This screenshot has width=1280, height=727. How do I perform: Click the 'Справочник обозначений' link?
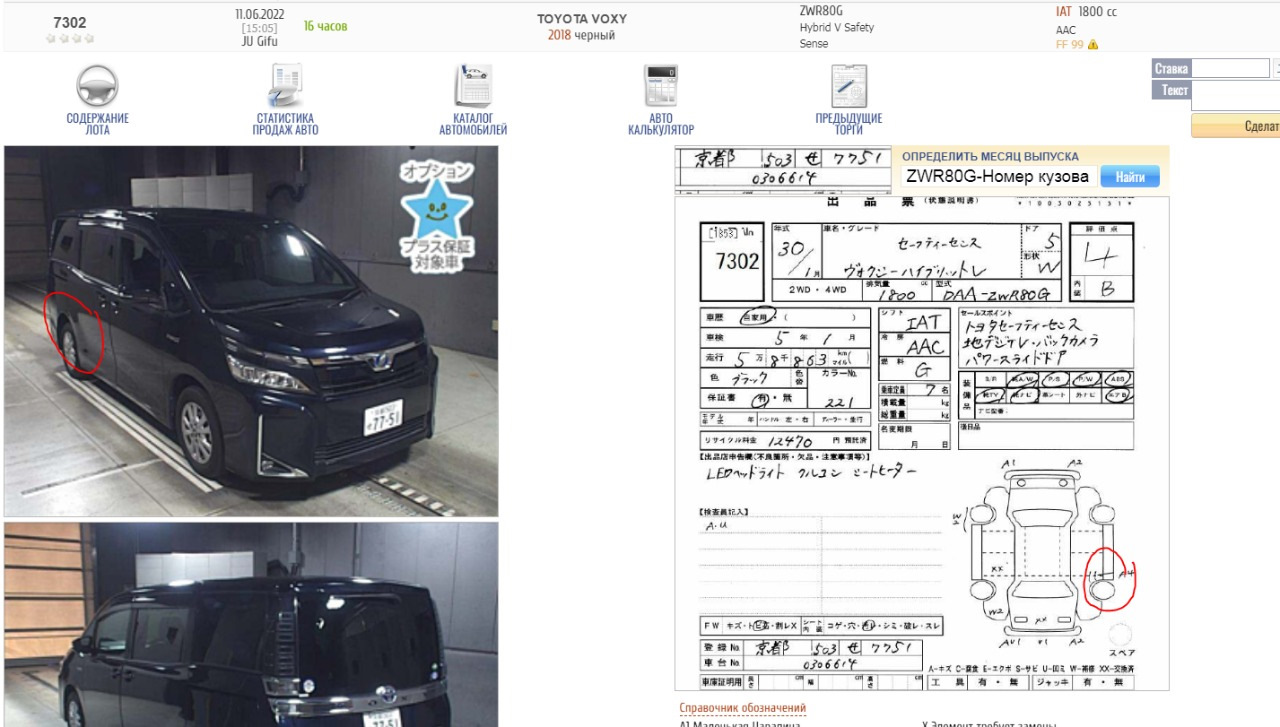click(x=742, y=709)
